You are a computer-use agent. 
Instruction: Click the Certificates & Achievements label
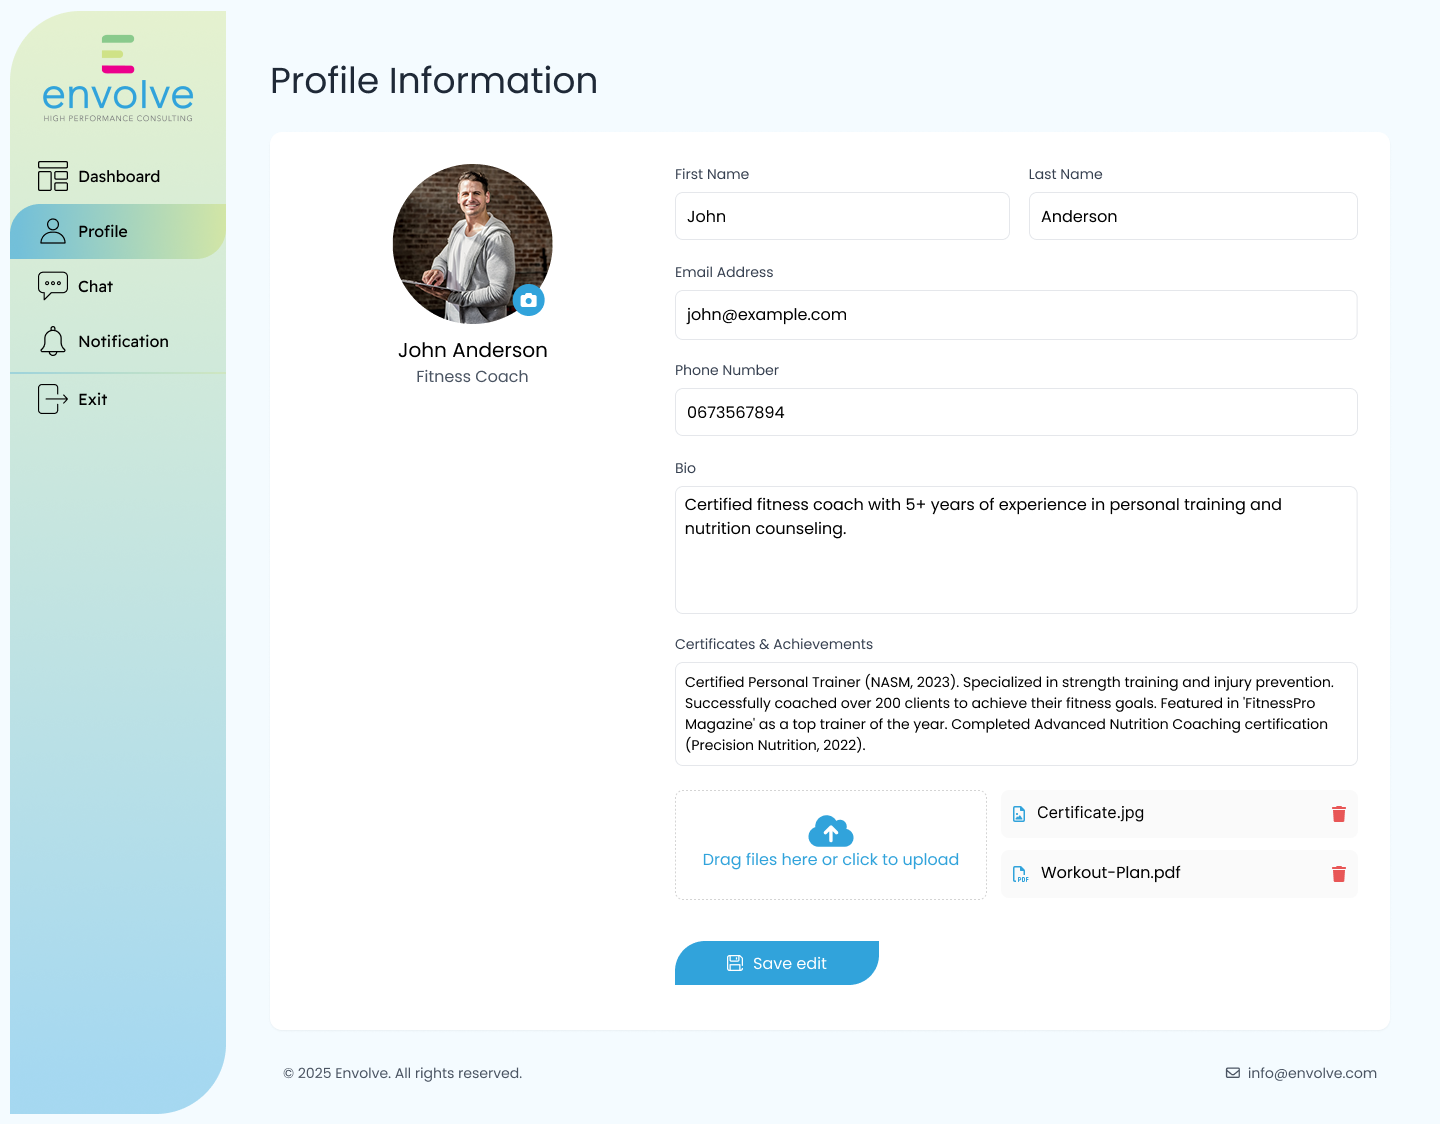(774, 644)
